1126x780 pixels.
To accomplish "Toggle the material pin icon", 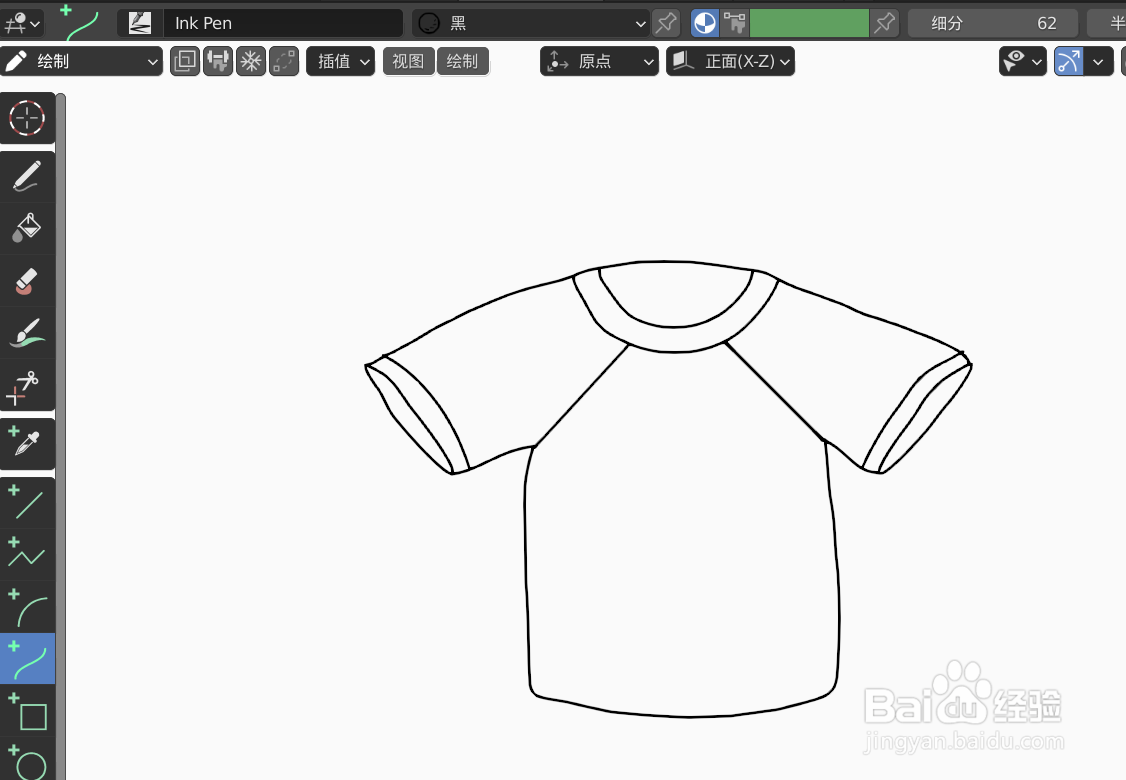I will pos(666,22).
